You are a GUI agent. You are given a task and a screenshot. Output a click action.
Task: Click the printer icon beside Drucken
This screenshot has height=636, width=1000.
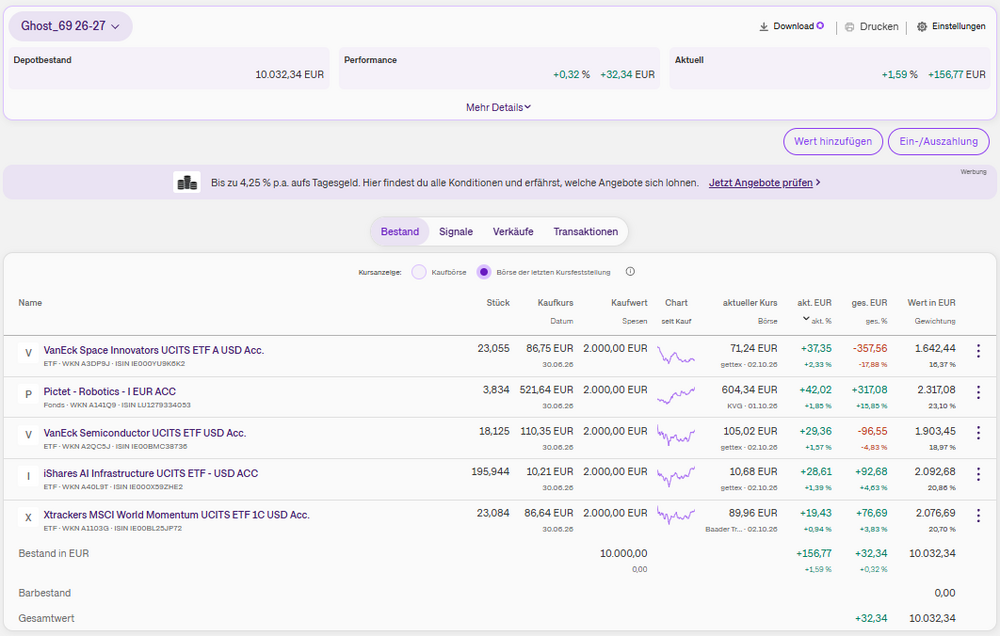[x=849, y=27]
